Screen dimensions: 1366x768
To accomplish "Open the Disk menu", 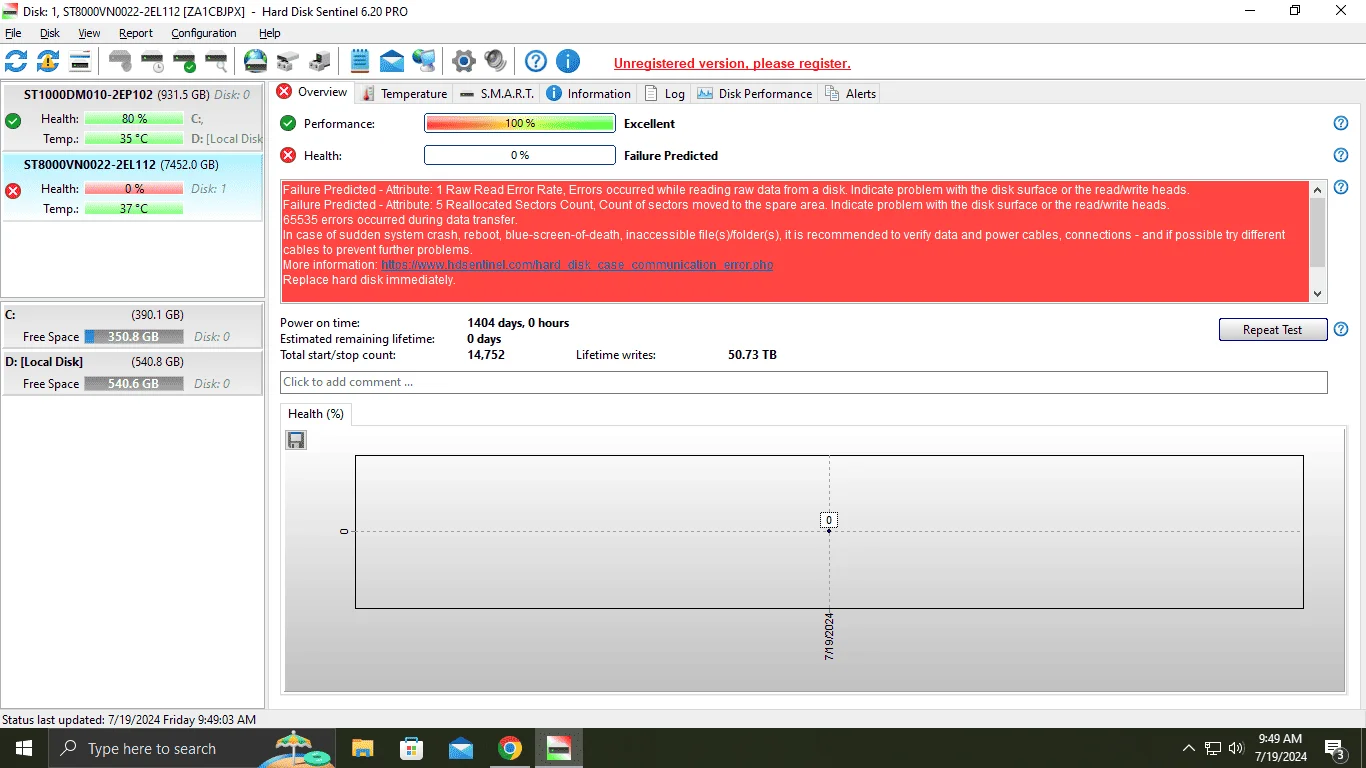I will (x=50, y=33).
